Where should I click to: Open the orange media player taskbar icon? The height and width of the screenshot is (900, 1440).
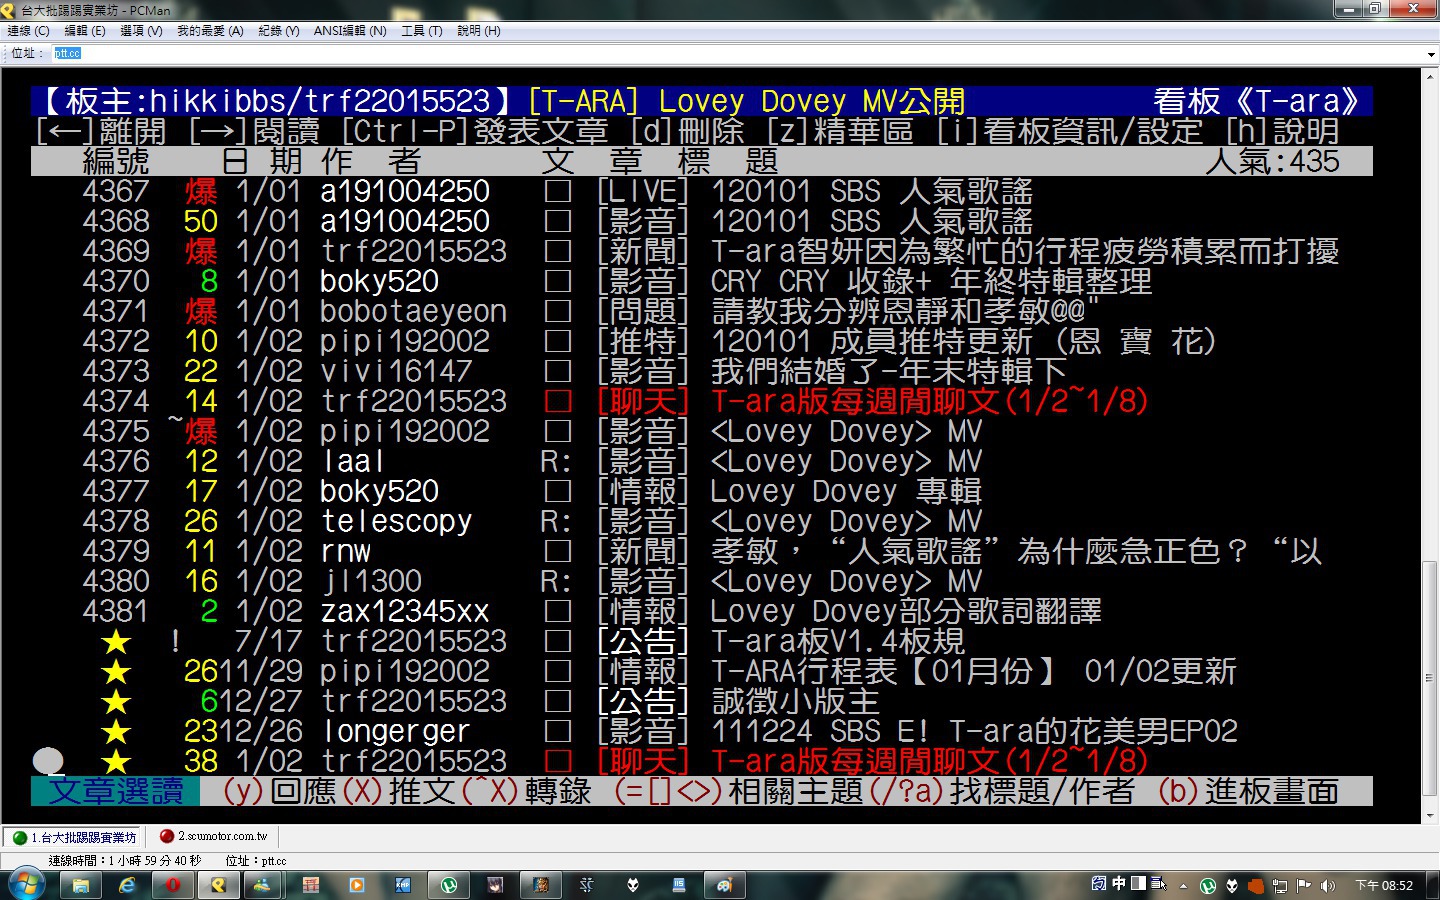click(x=357, y=885)
